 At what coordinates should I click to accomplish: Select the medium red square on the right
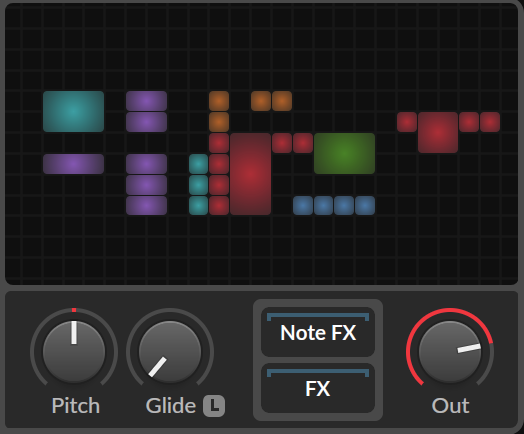(438, 132)
